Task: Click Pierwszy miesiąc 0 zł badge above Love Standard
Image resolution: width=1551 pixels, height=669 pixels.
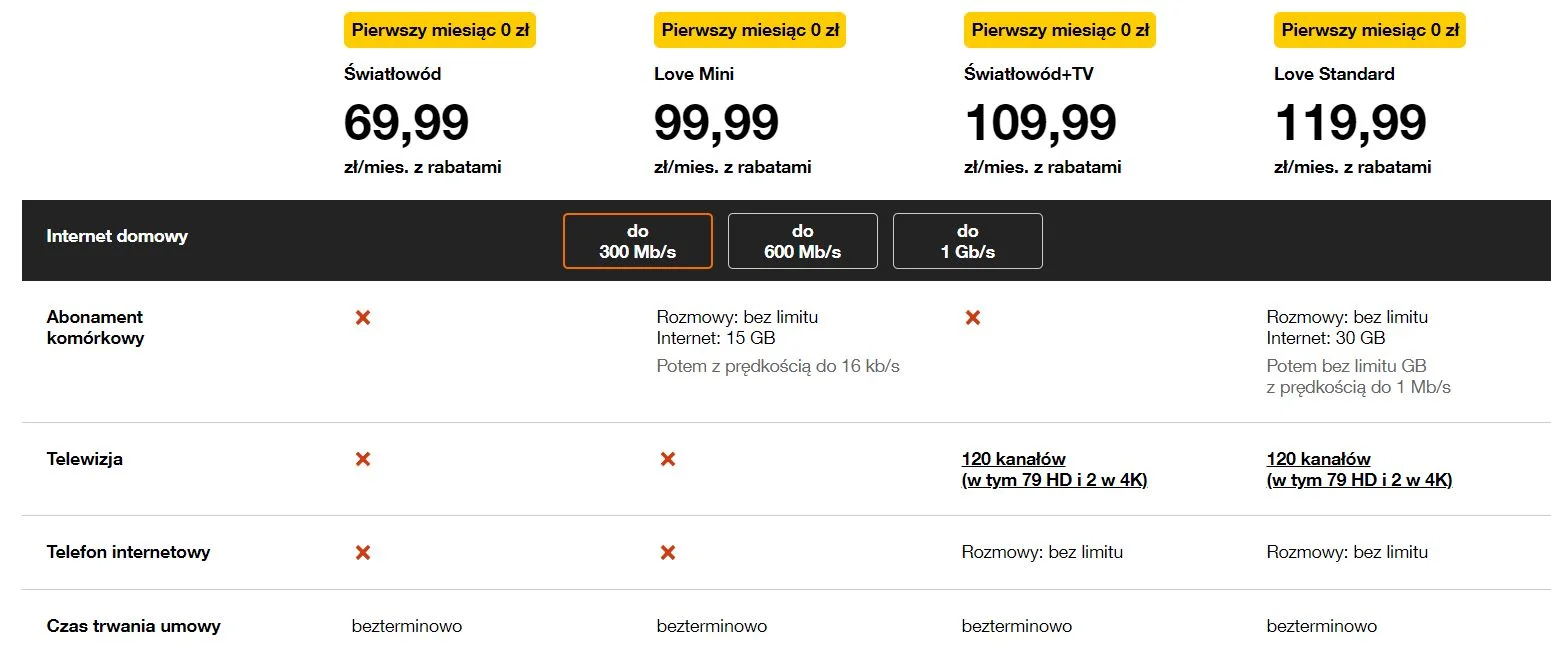Action: point(1370,30)
